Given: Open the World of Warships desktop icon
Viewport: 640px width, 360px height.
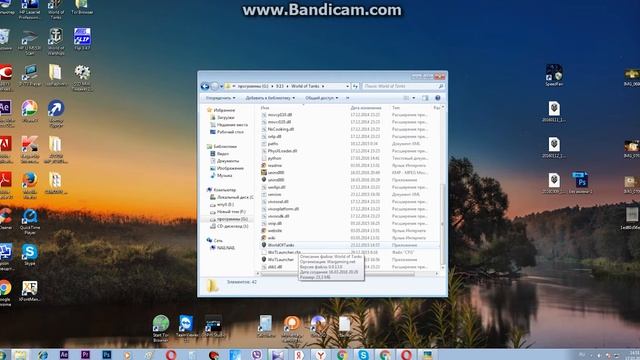Looking at the screenshot, I should coord(56,41).
